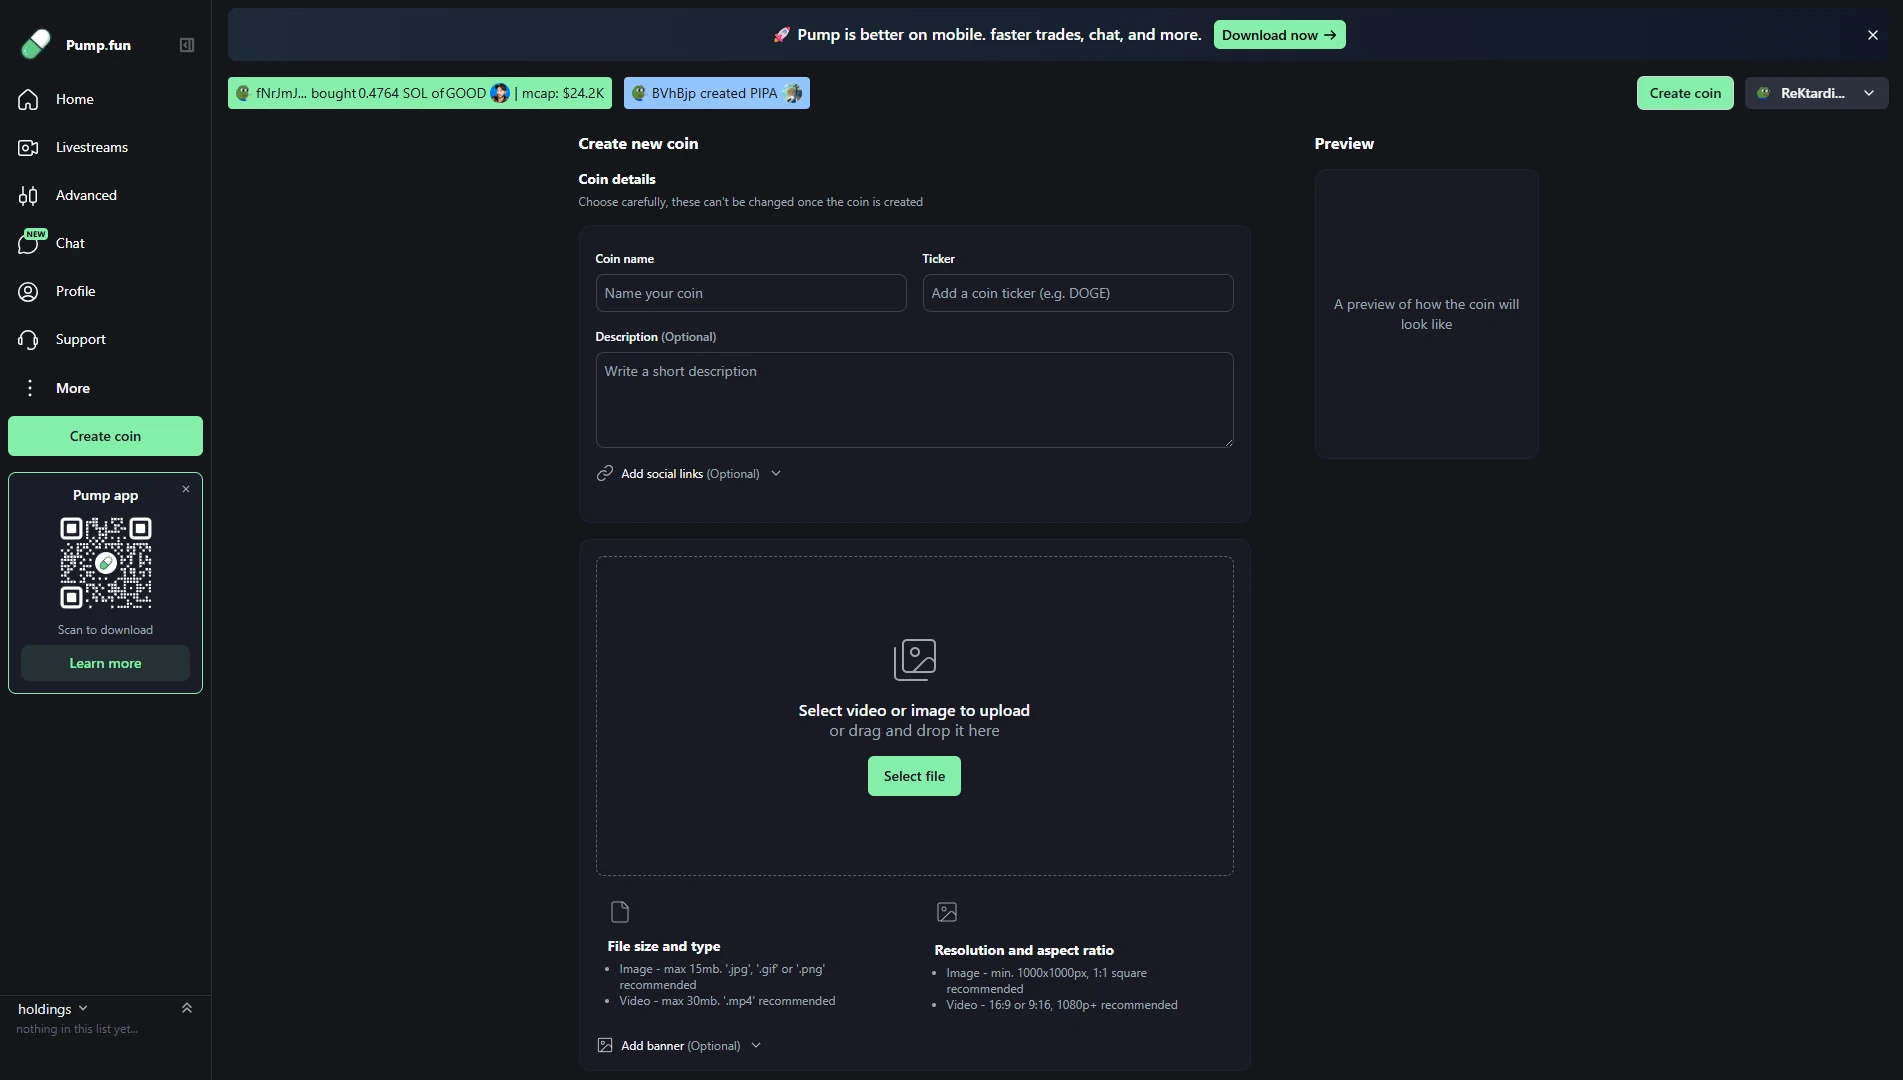Click the BVhBjp creator avatar icon
The image size is (1903, 1080).
[x=639, y=93]
